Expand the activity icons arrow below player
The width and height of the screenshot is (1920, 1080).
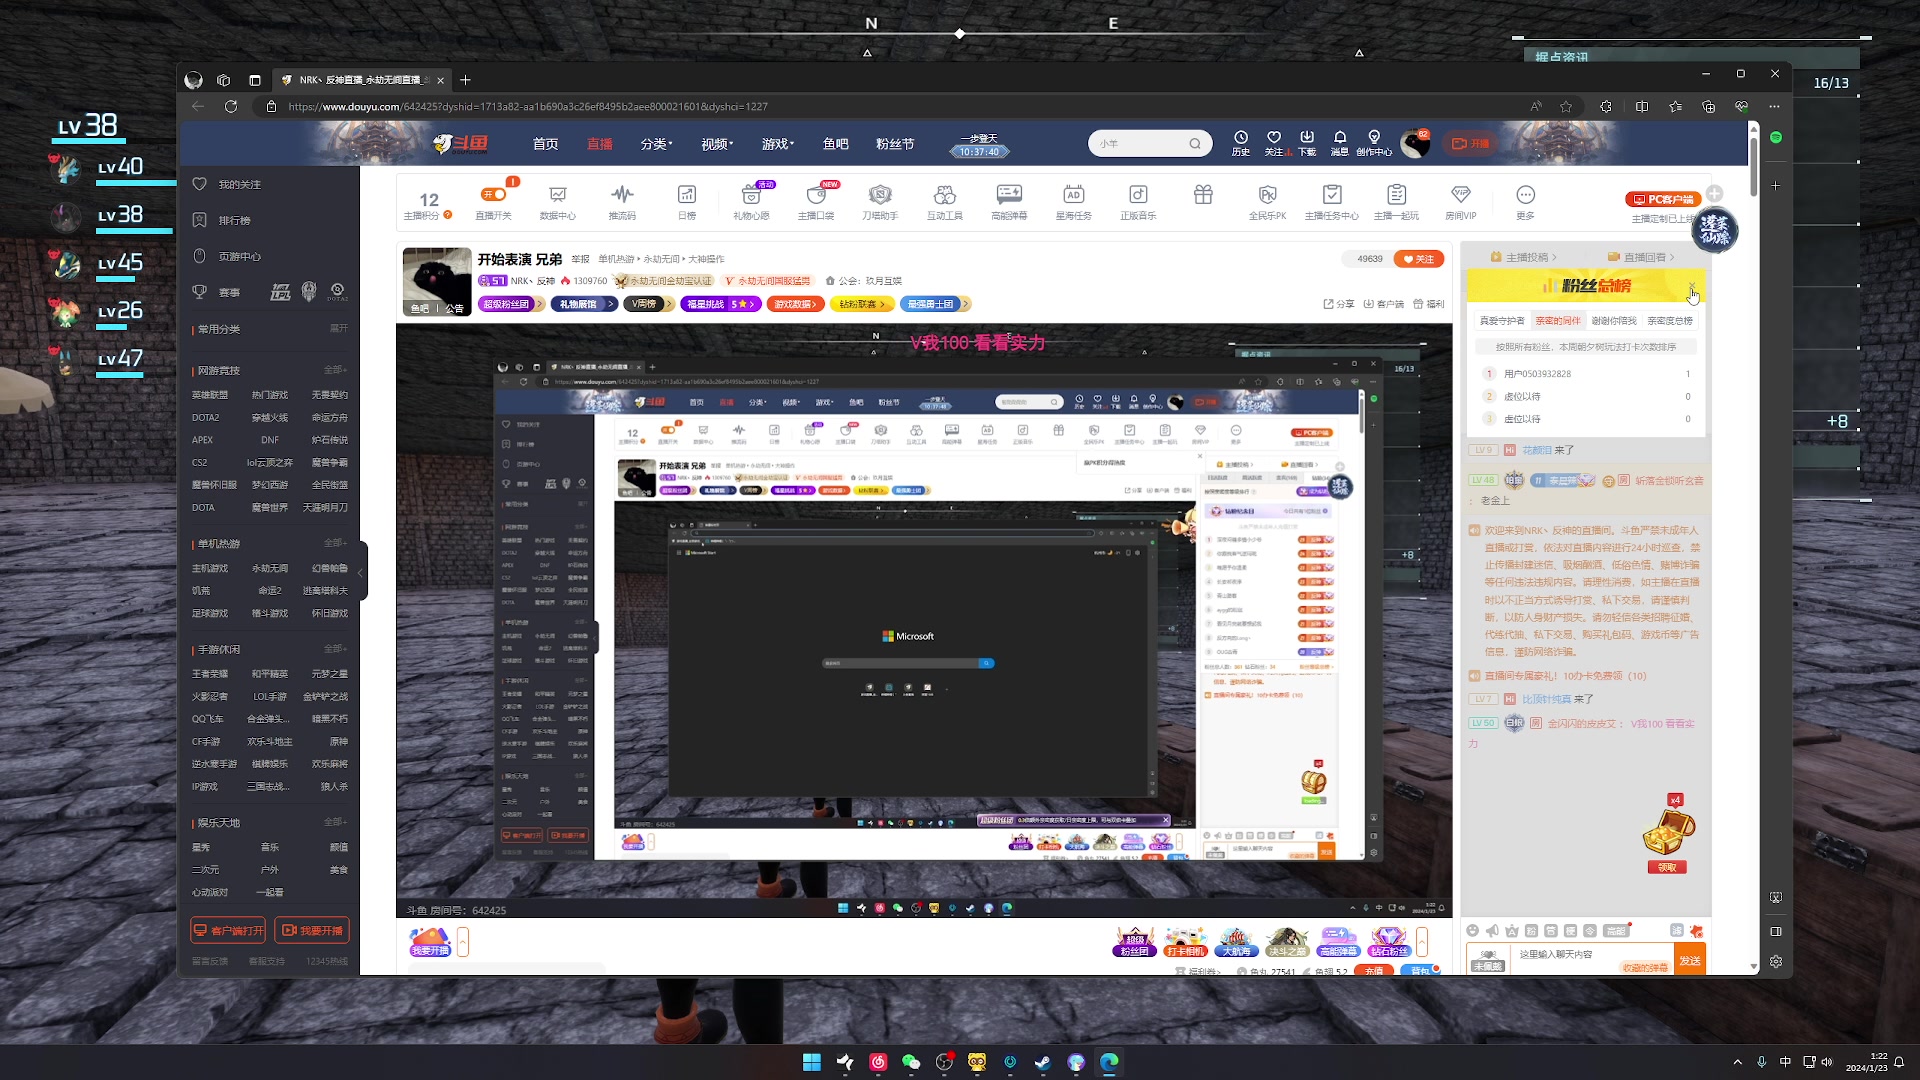pyautogui.click(x=1421, y=941)
